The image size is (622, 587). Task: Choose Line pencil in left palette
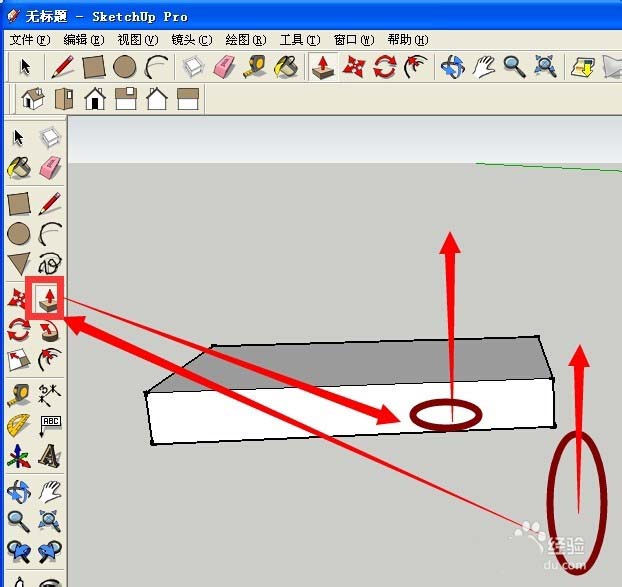(x=50, y=203)
